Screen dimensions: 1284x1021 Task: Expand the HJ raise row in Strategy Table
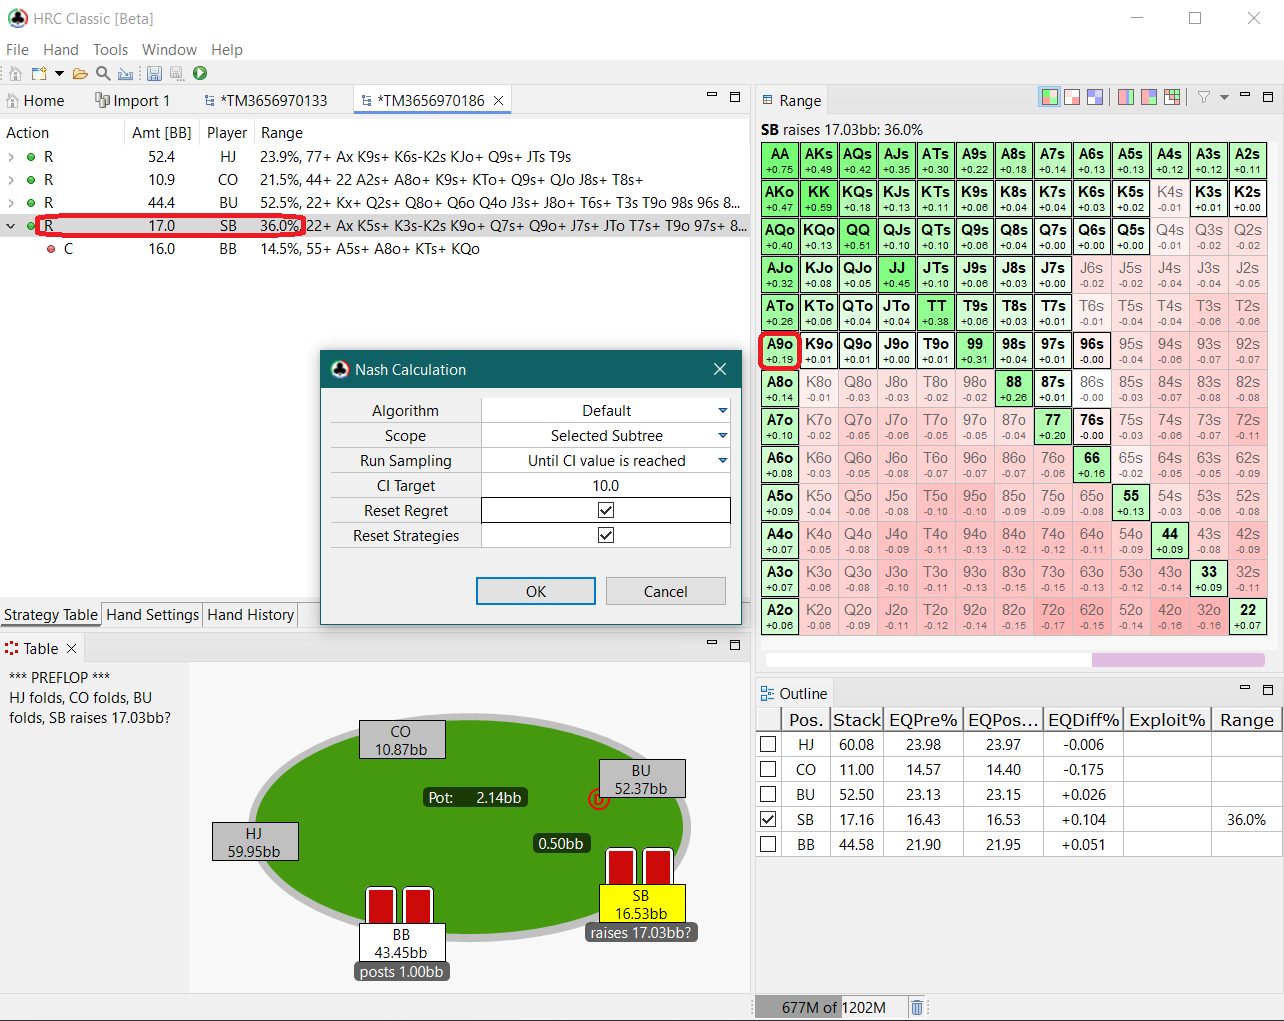[11, 157]
